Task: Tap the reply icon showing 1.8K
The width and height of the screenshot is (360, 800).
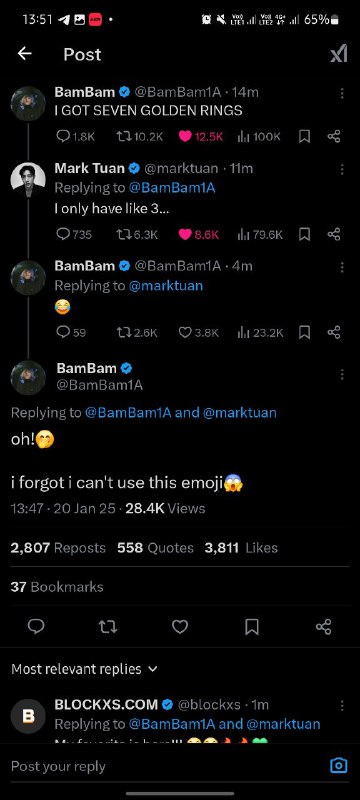Action: tap(75, 136)
